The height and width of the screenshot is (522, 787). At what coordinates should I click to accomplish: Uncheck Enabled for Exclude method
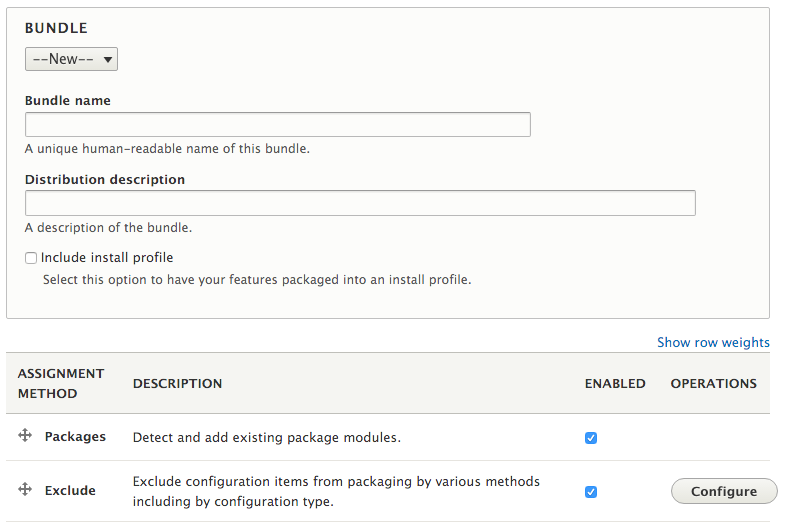pos(591,491)
